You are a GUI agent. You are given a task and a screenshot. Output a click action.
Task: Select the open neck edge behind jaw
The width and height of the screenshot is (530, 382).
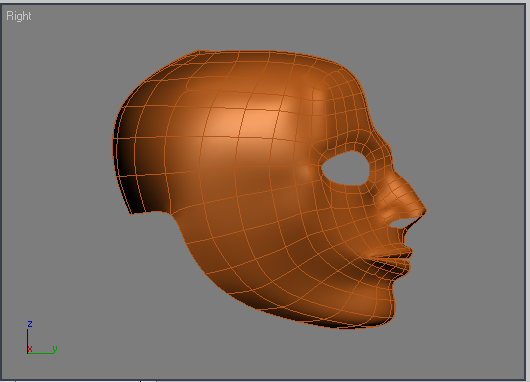click(152, 213)
